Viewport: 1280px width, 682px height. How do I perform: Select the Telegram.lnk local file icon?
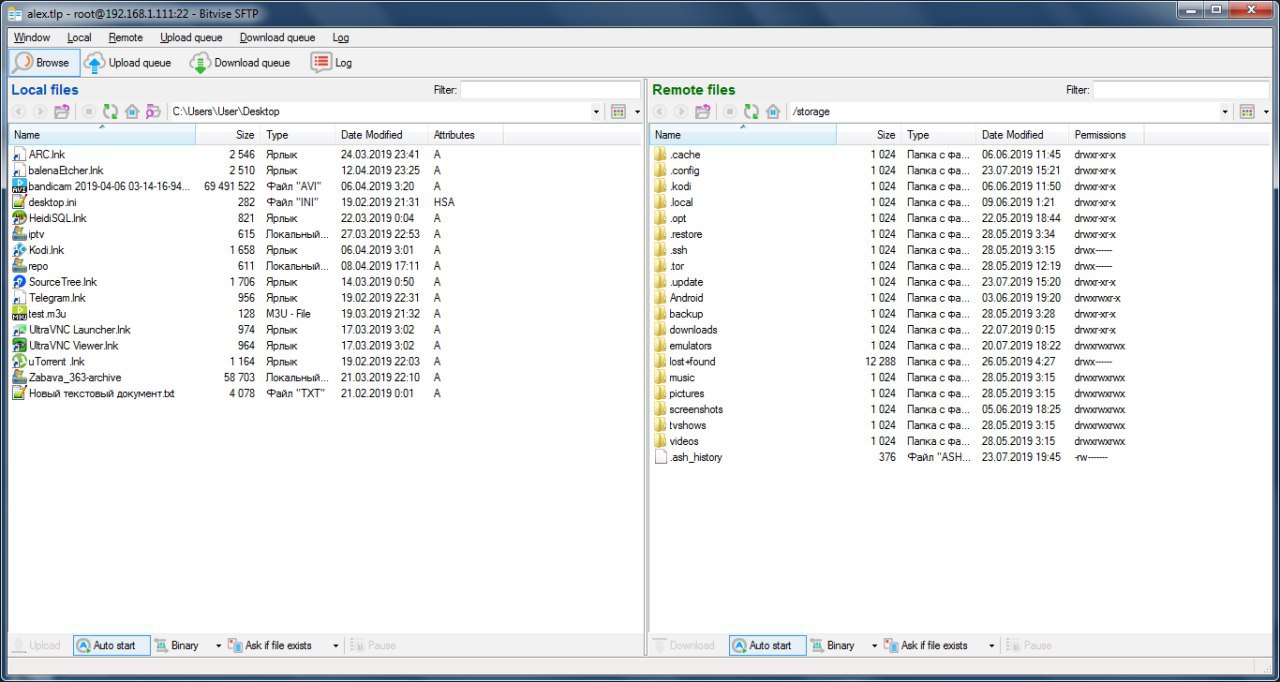click(x=19, y=298)
